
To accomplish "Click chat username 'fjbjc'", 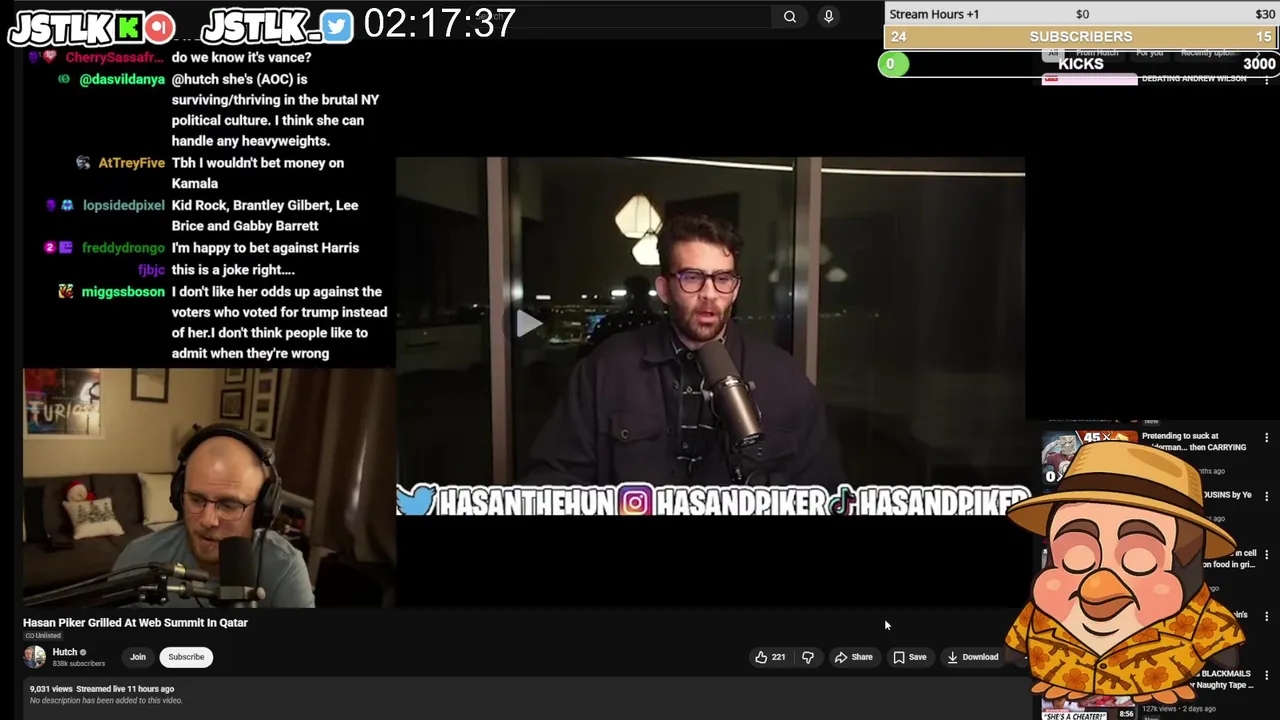I will tap(151, 270).
